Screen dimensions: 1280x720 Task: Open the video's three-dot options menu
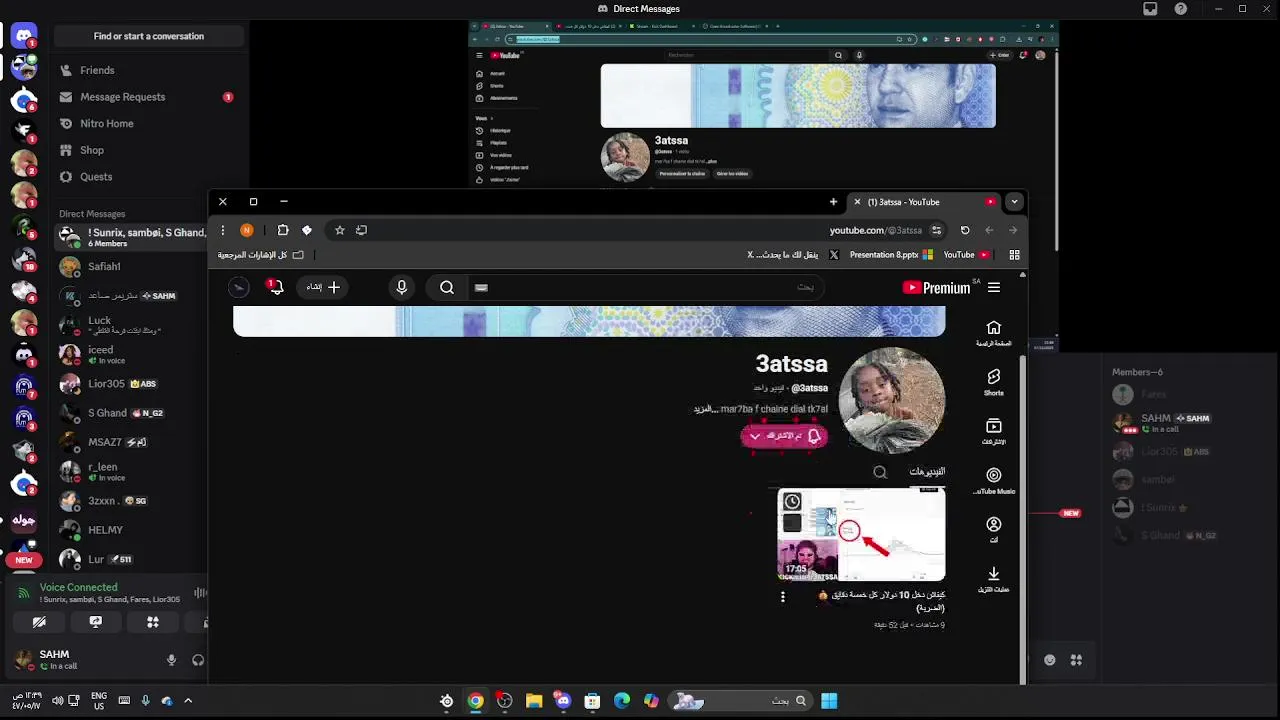(x=783, y=597)
